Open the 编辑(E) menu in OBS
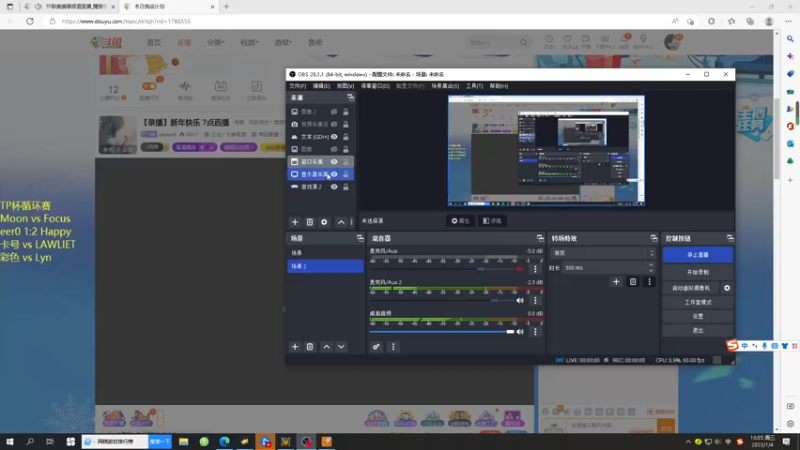Image resolution: width=800 pixels, height=450 pixels. [321, 86]
